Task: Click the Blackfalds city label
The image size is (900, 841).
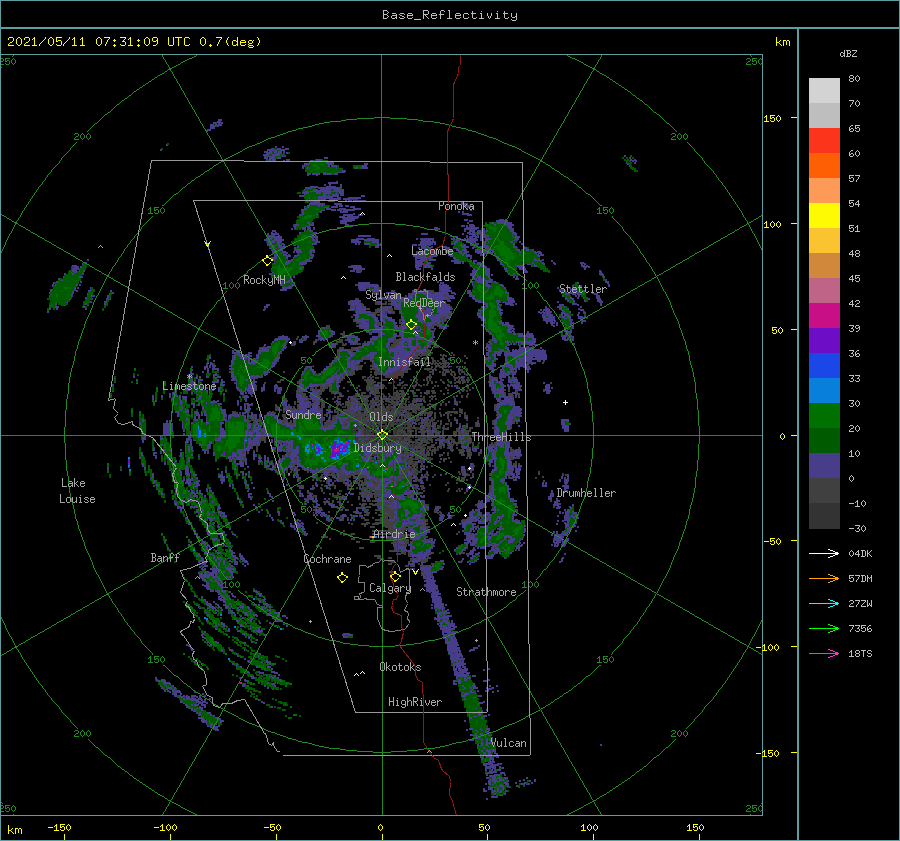Action: point(425,277)
